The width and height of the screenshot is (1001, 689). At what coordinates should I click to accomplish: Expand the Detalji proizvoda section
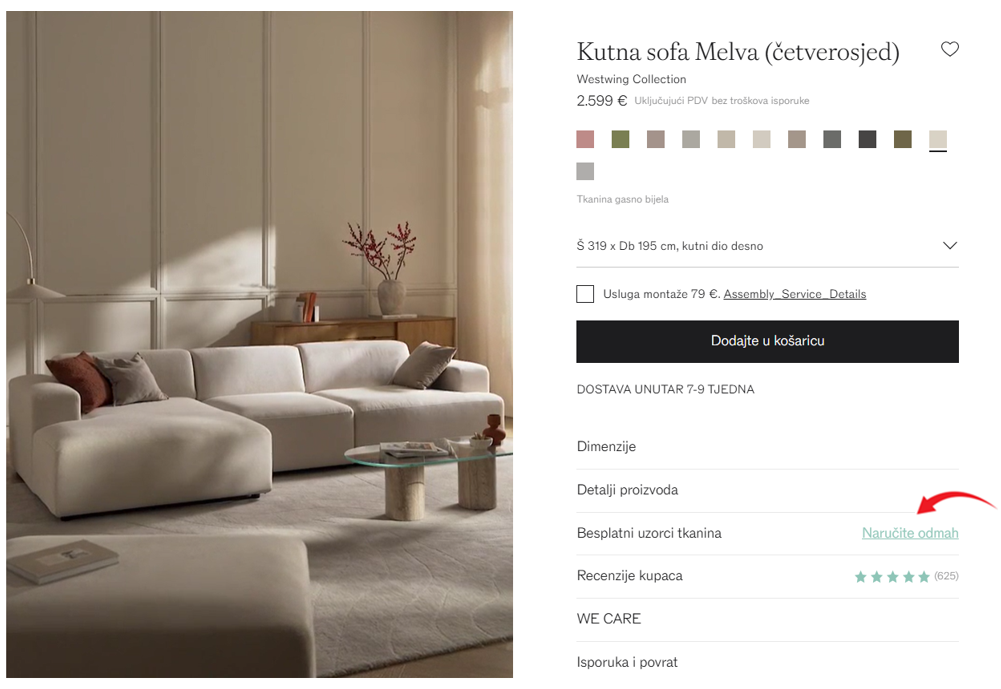click(x=767, y=490)
